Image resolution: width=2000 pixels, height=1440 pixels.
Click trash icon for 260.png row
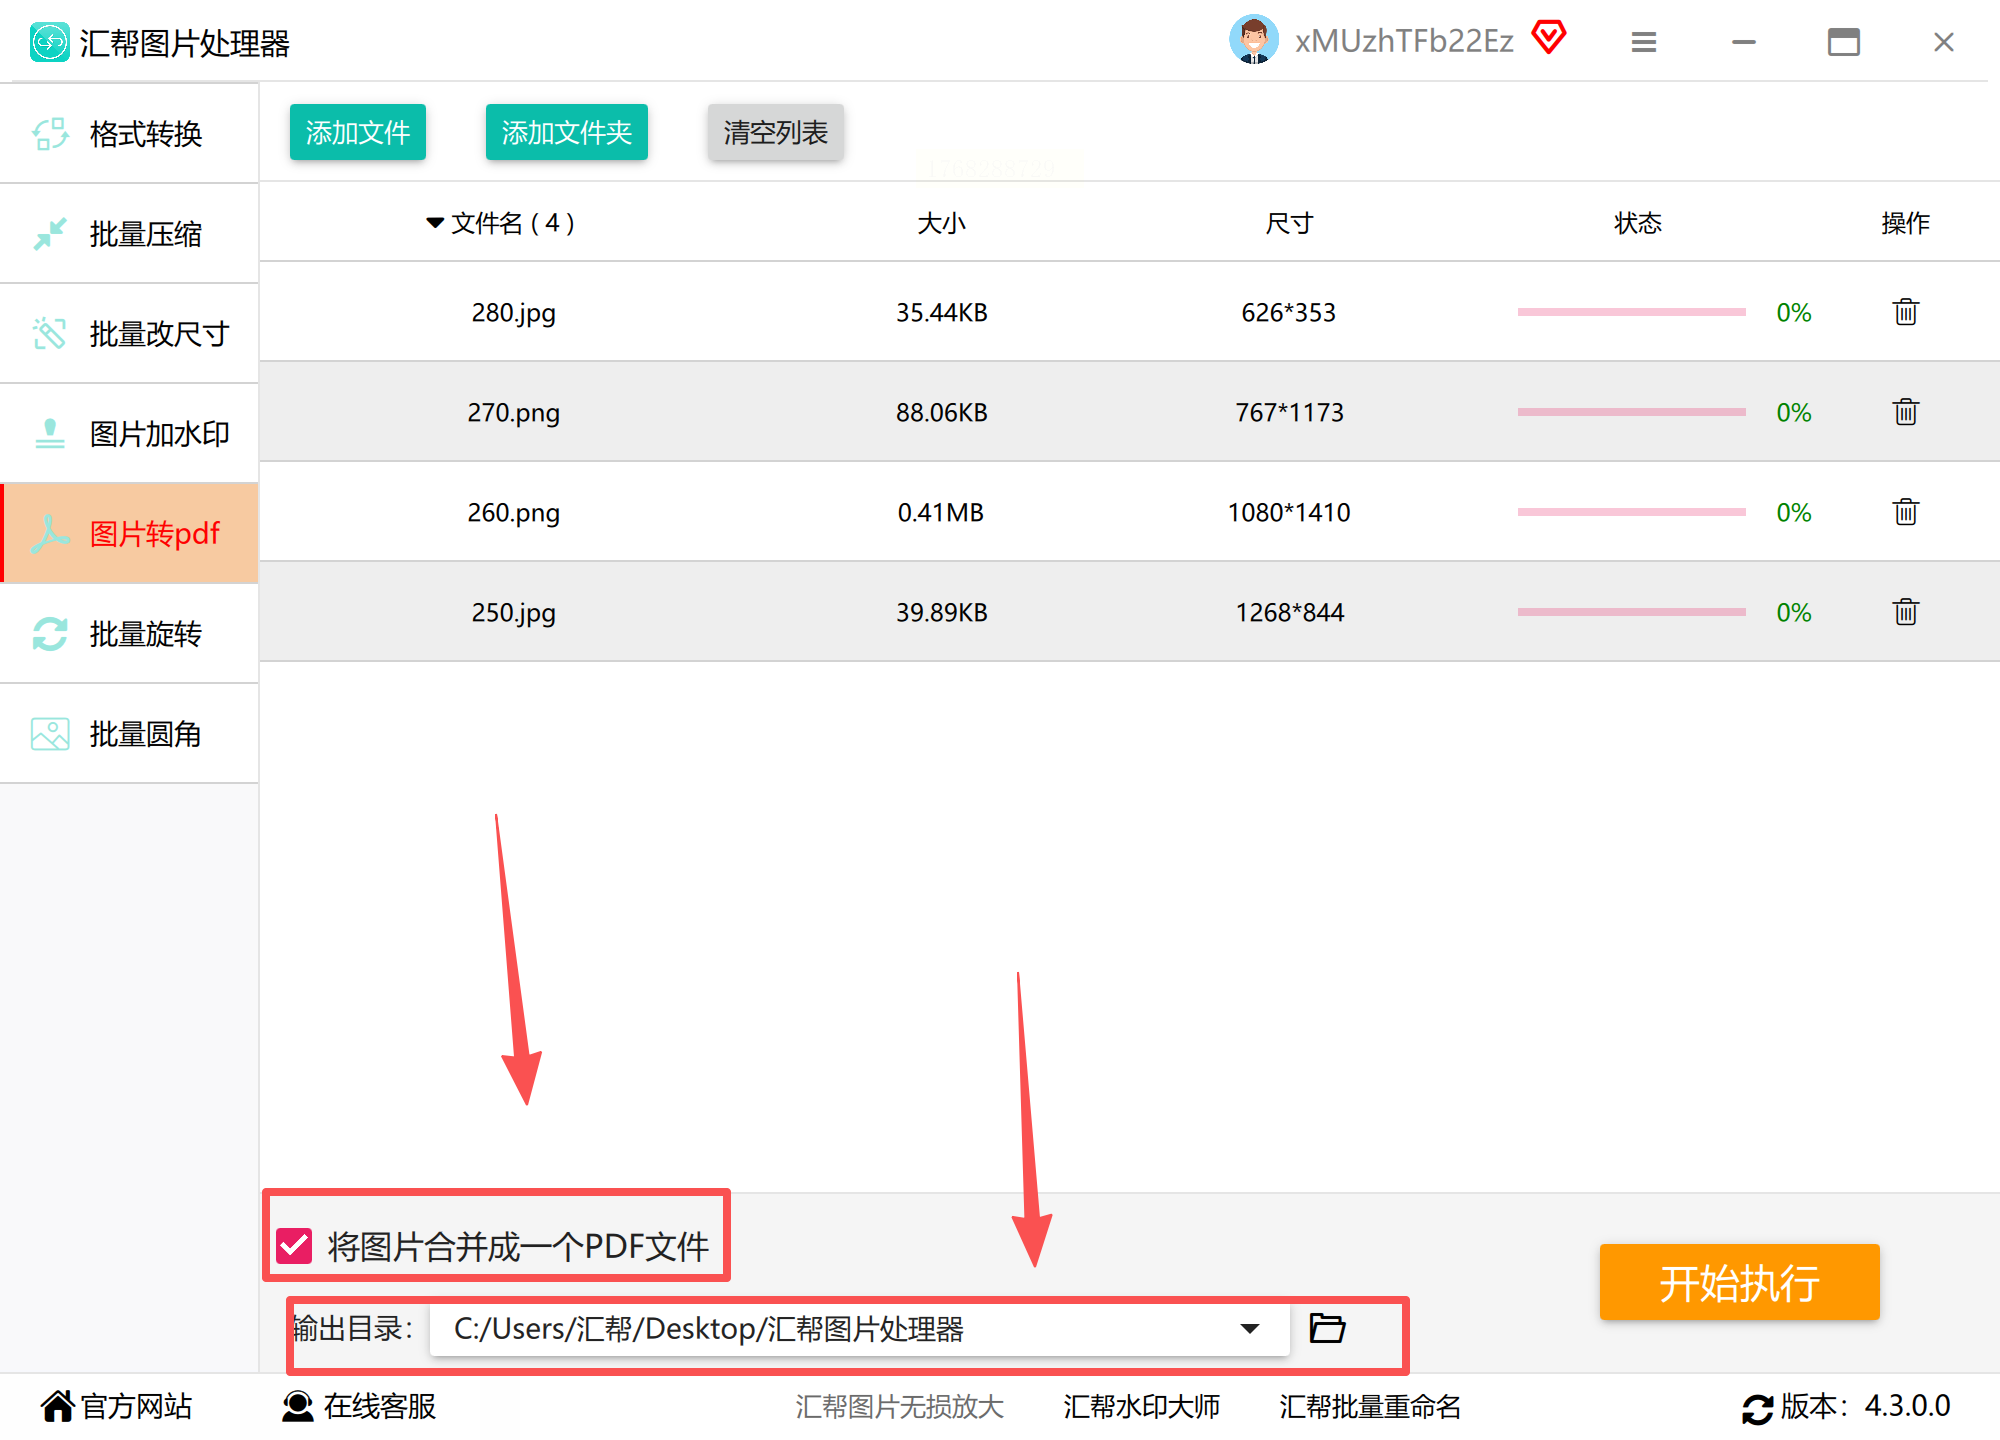1905,512
